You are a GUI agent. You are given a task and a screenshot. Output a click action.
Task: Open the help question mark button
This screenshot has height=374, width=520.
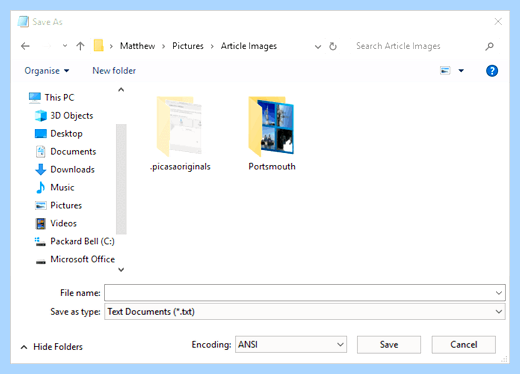(x=492, y=71)
